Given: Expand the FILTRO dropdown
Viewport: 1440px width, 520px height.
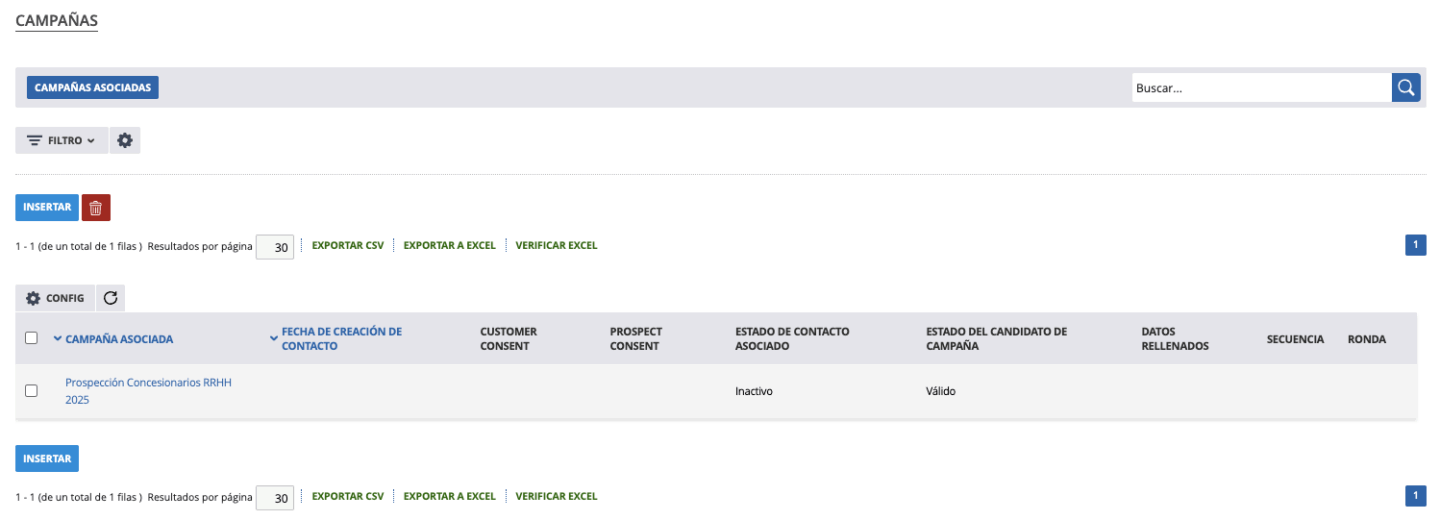Looking at the screenshot, I should pyautogui.click(x=62, y=141).
